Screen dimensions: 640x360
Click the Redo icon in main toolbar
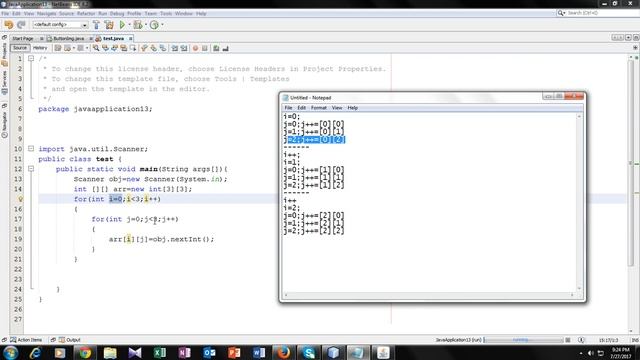(x=21, y=25)
